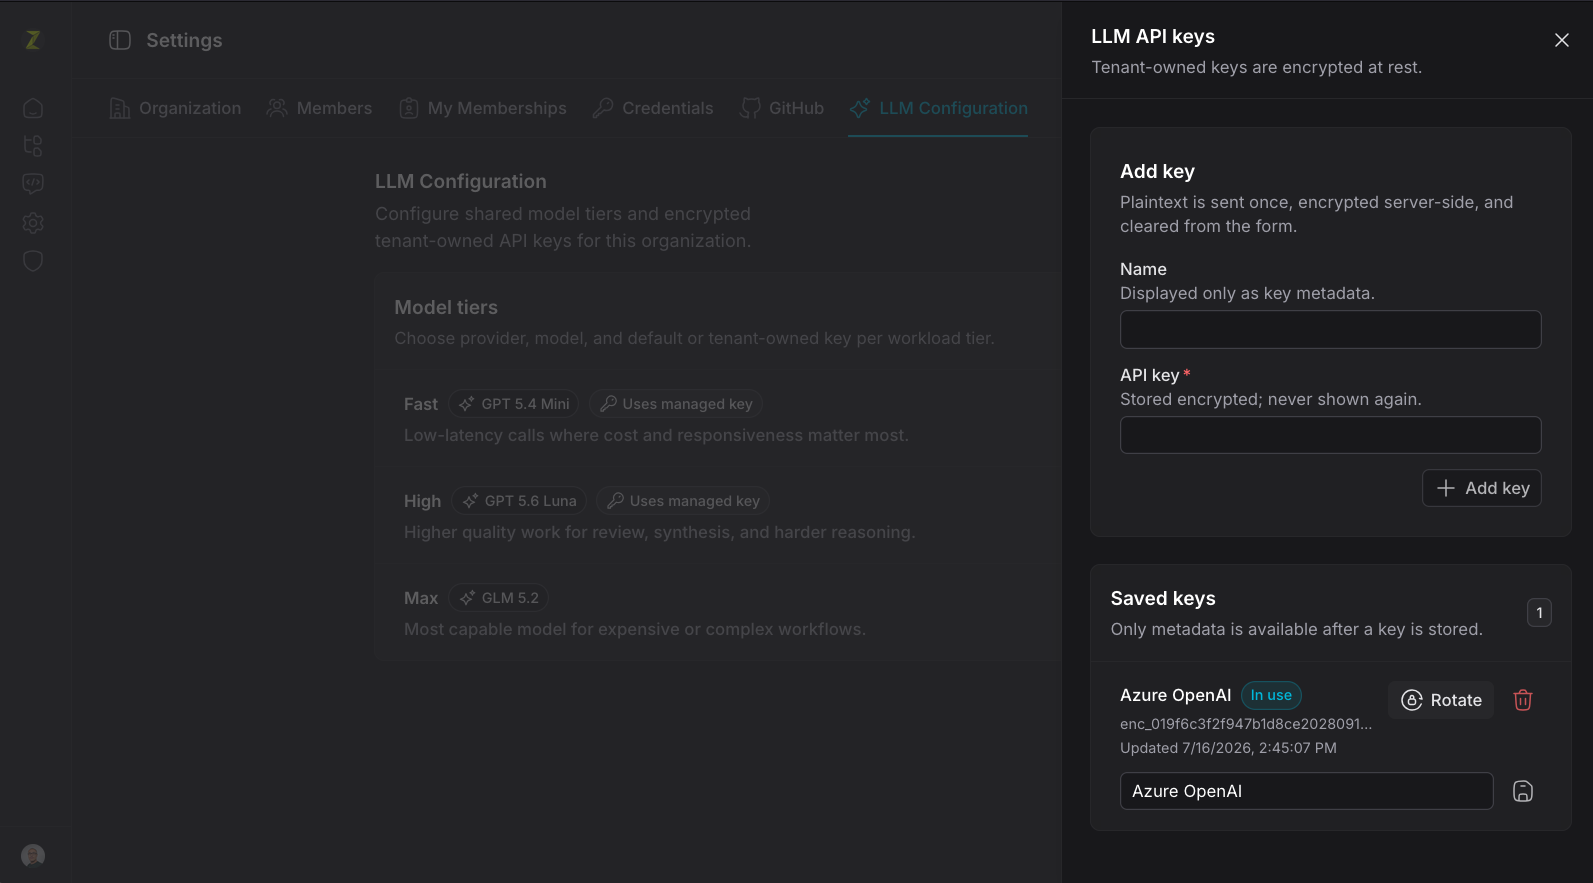Screen dimensions: 1593x883
Task: Edit the Azure OpenAI key name field
Action: click(1306, 791)
